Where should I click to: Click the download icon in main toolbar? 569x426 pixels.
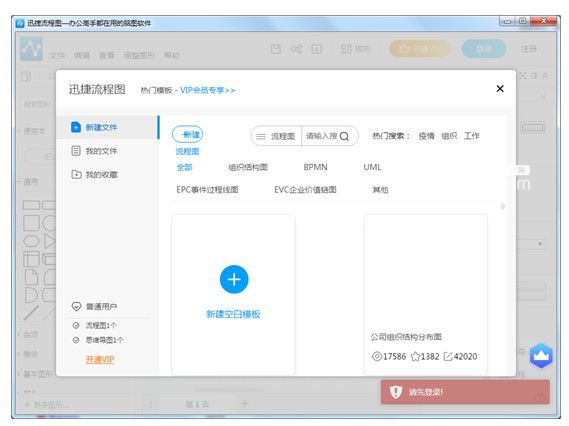click(316, 49)
